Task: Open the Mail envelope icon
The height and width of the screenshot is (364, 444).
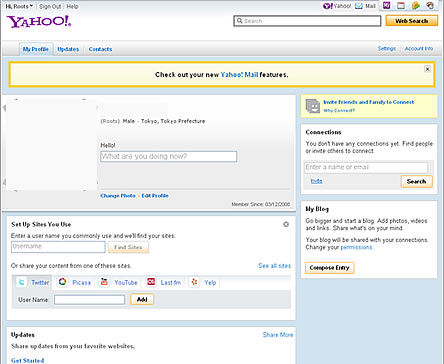Action: click(359, 6)
